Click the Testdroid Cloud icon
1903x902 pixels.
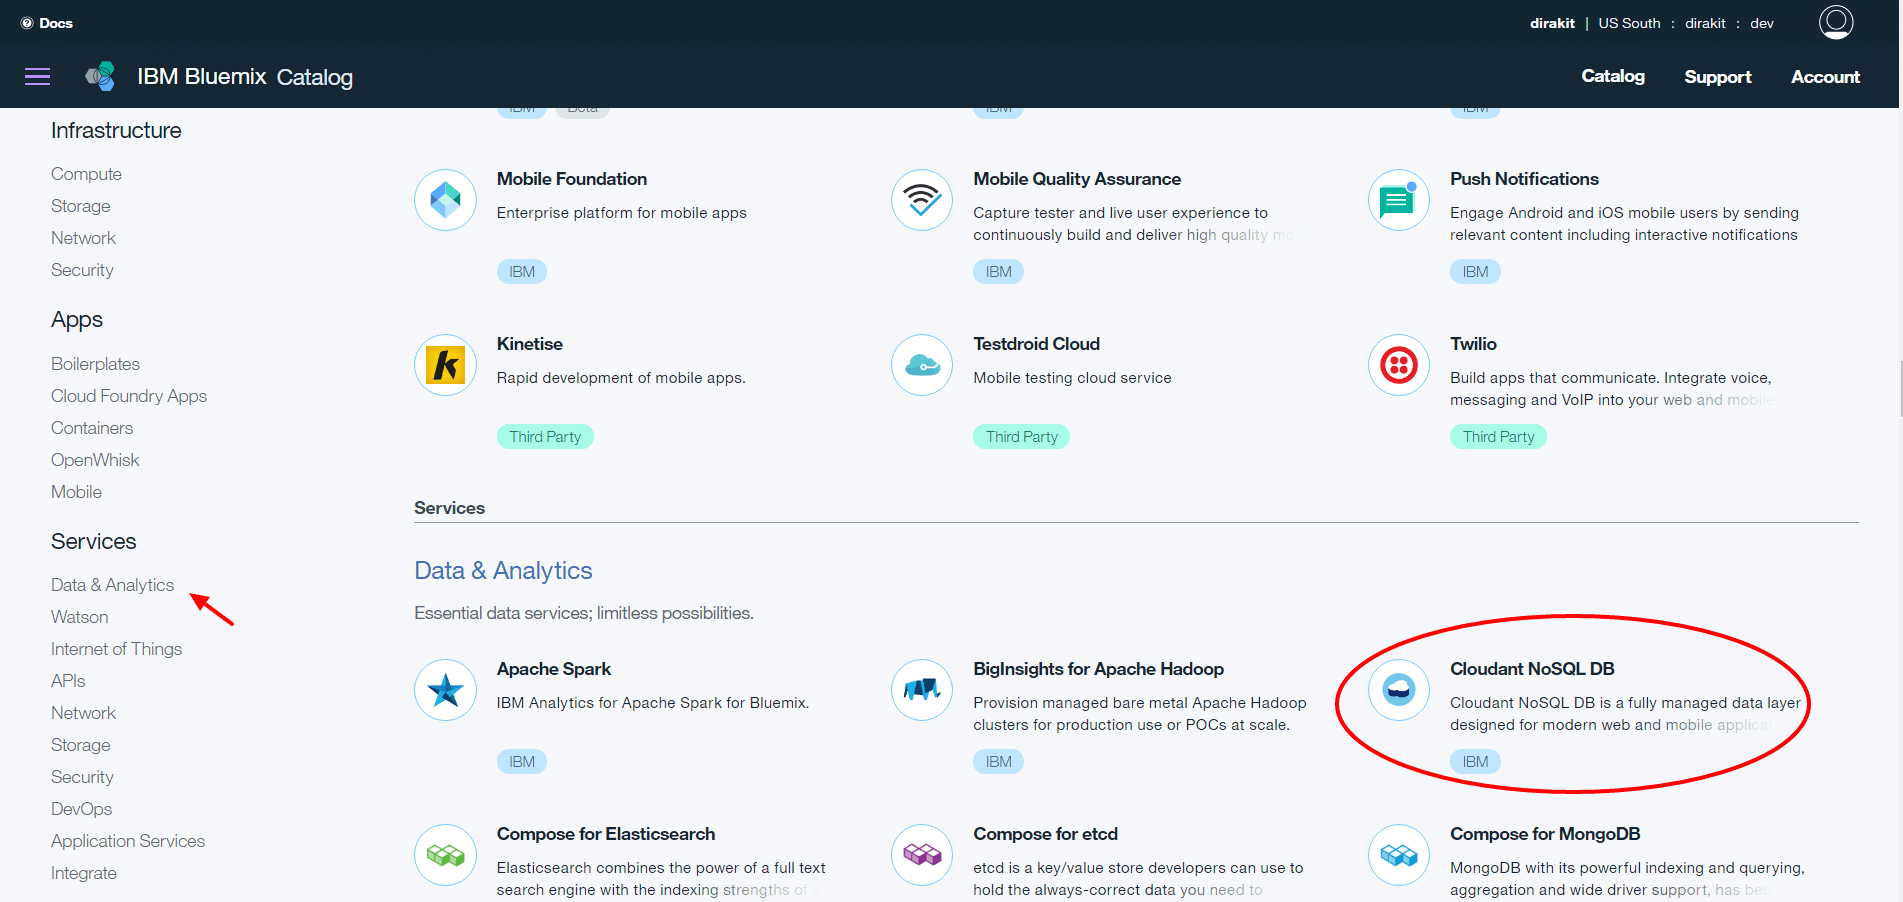921,365
